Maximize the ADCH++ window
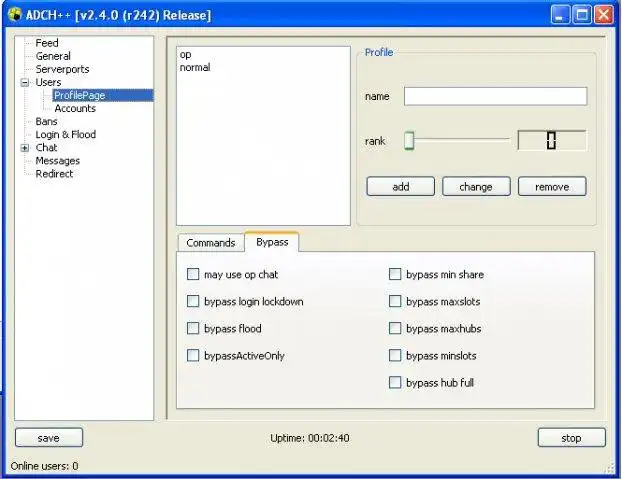Screen dimensions: 622x479 click(582, 15)
